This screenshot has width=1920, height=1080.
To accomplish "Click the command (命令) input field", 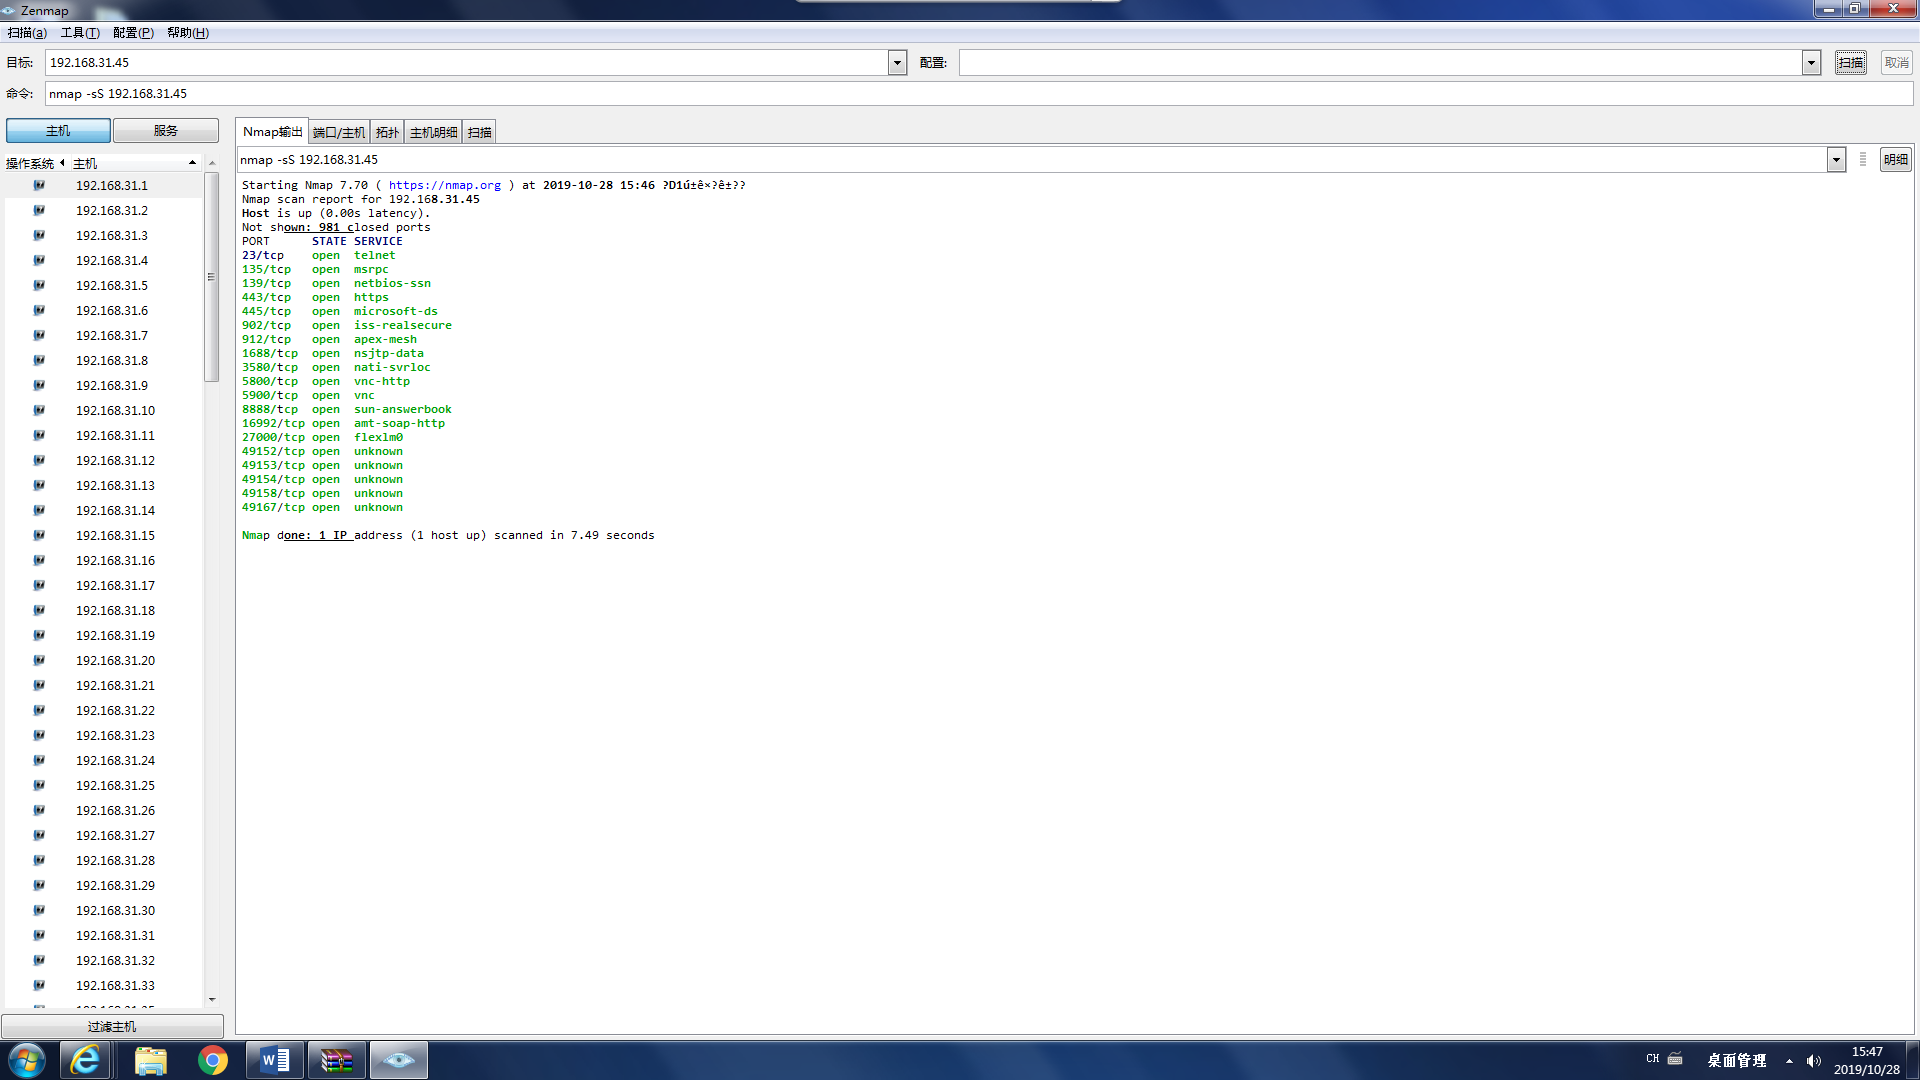I will click(978, 94).
